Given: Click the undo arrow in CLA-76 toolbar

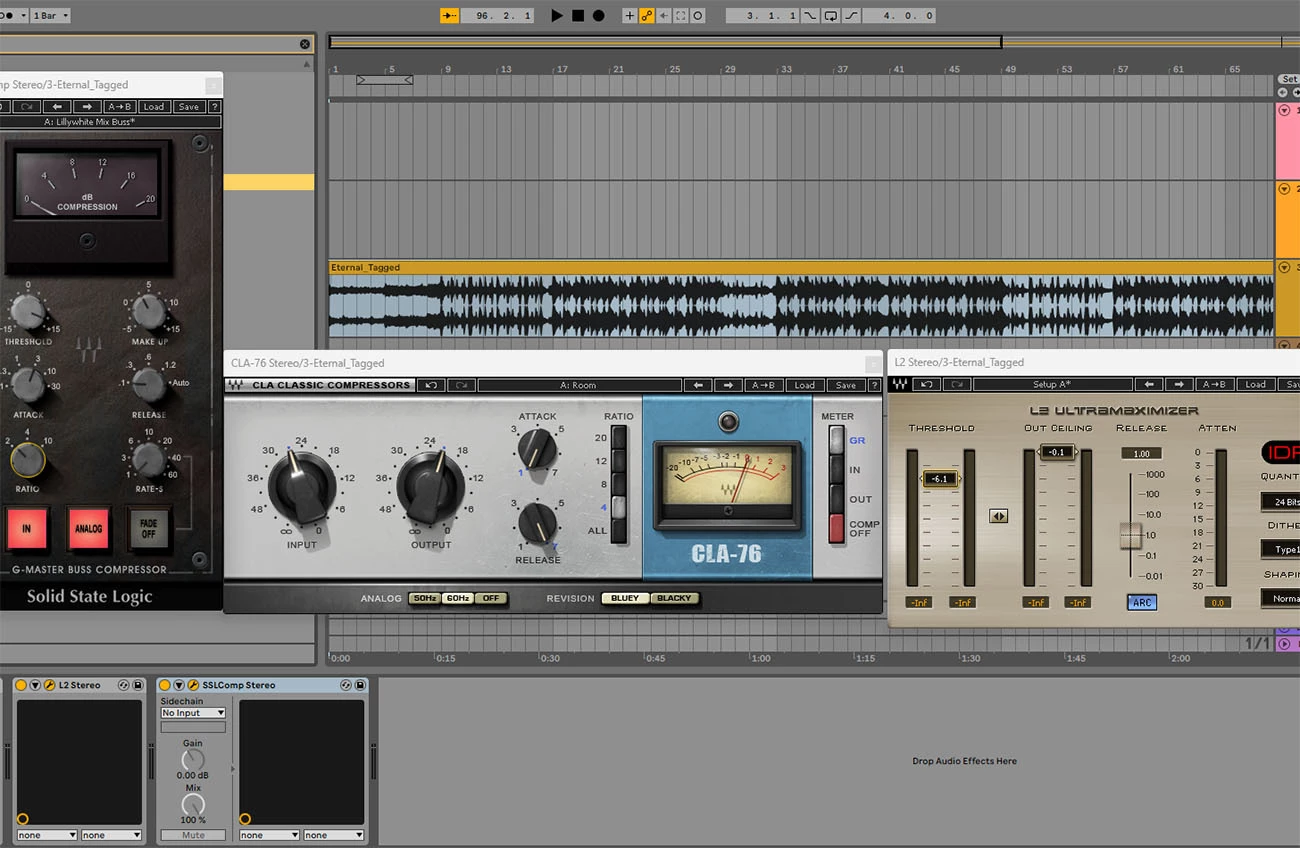Looking at the screenshot, I should tap(431, 385).
